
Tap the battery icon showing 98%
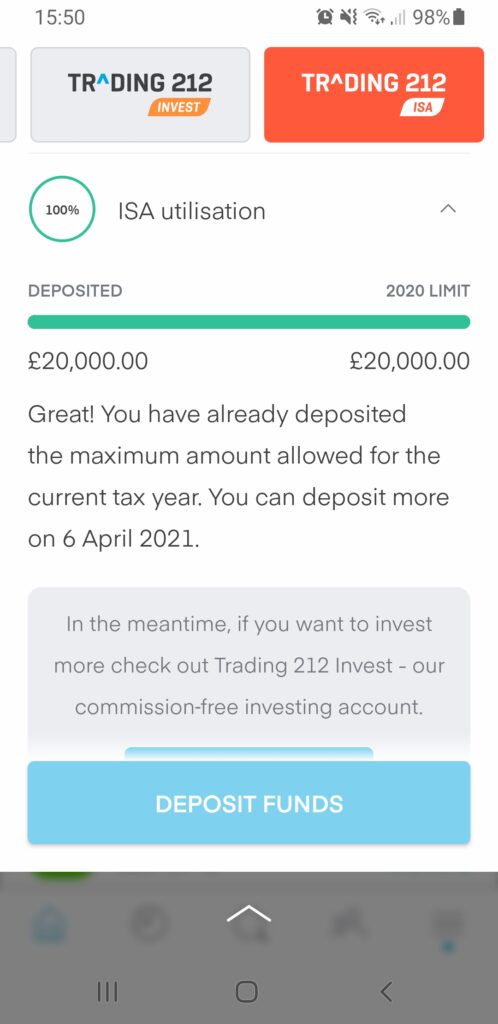(x=459, y=18)
